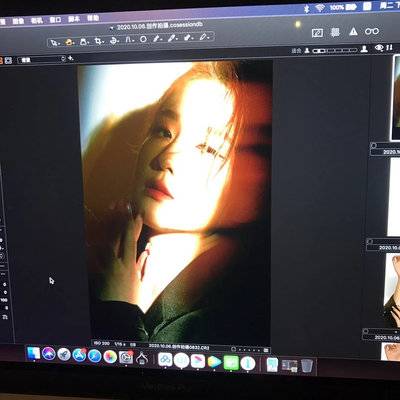Select the Crop tool

click(x=99, y=41)
